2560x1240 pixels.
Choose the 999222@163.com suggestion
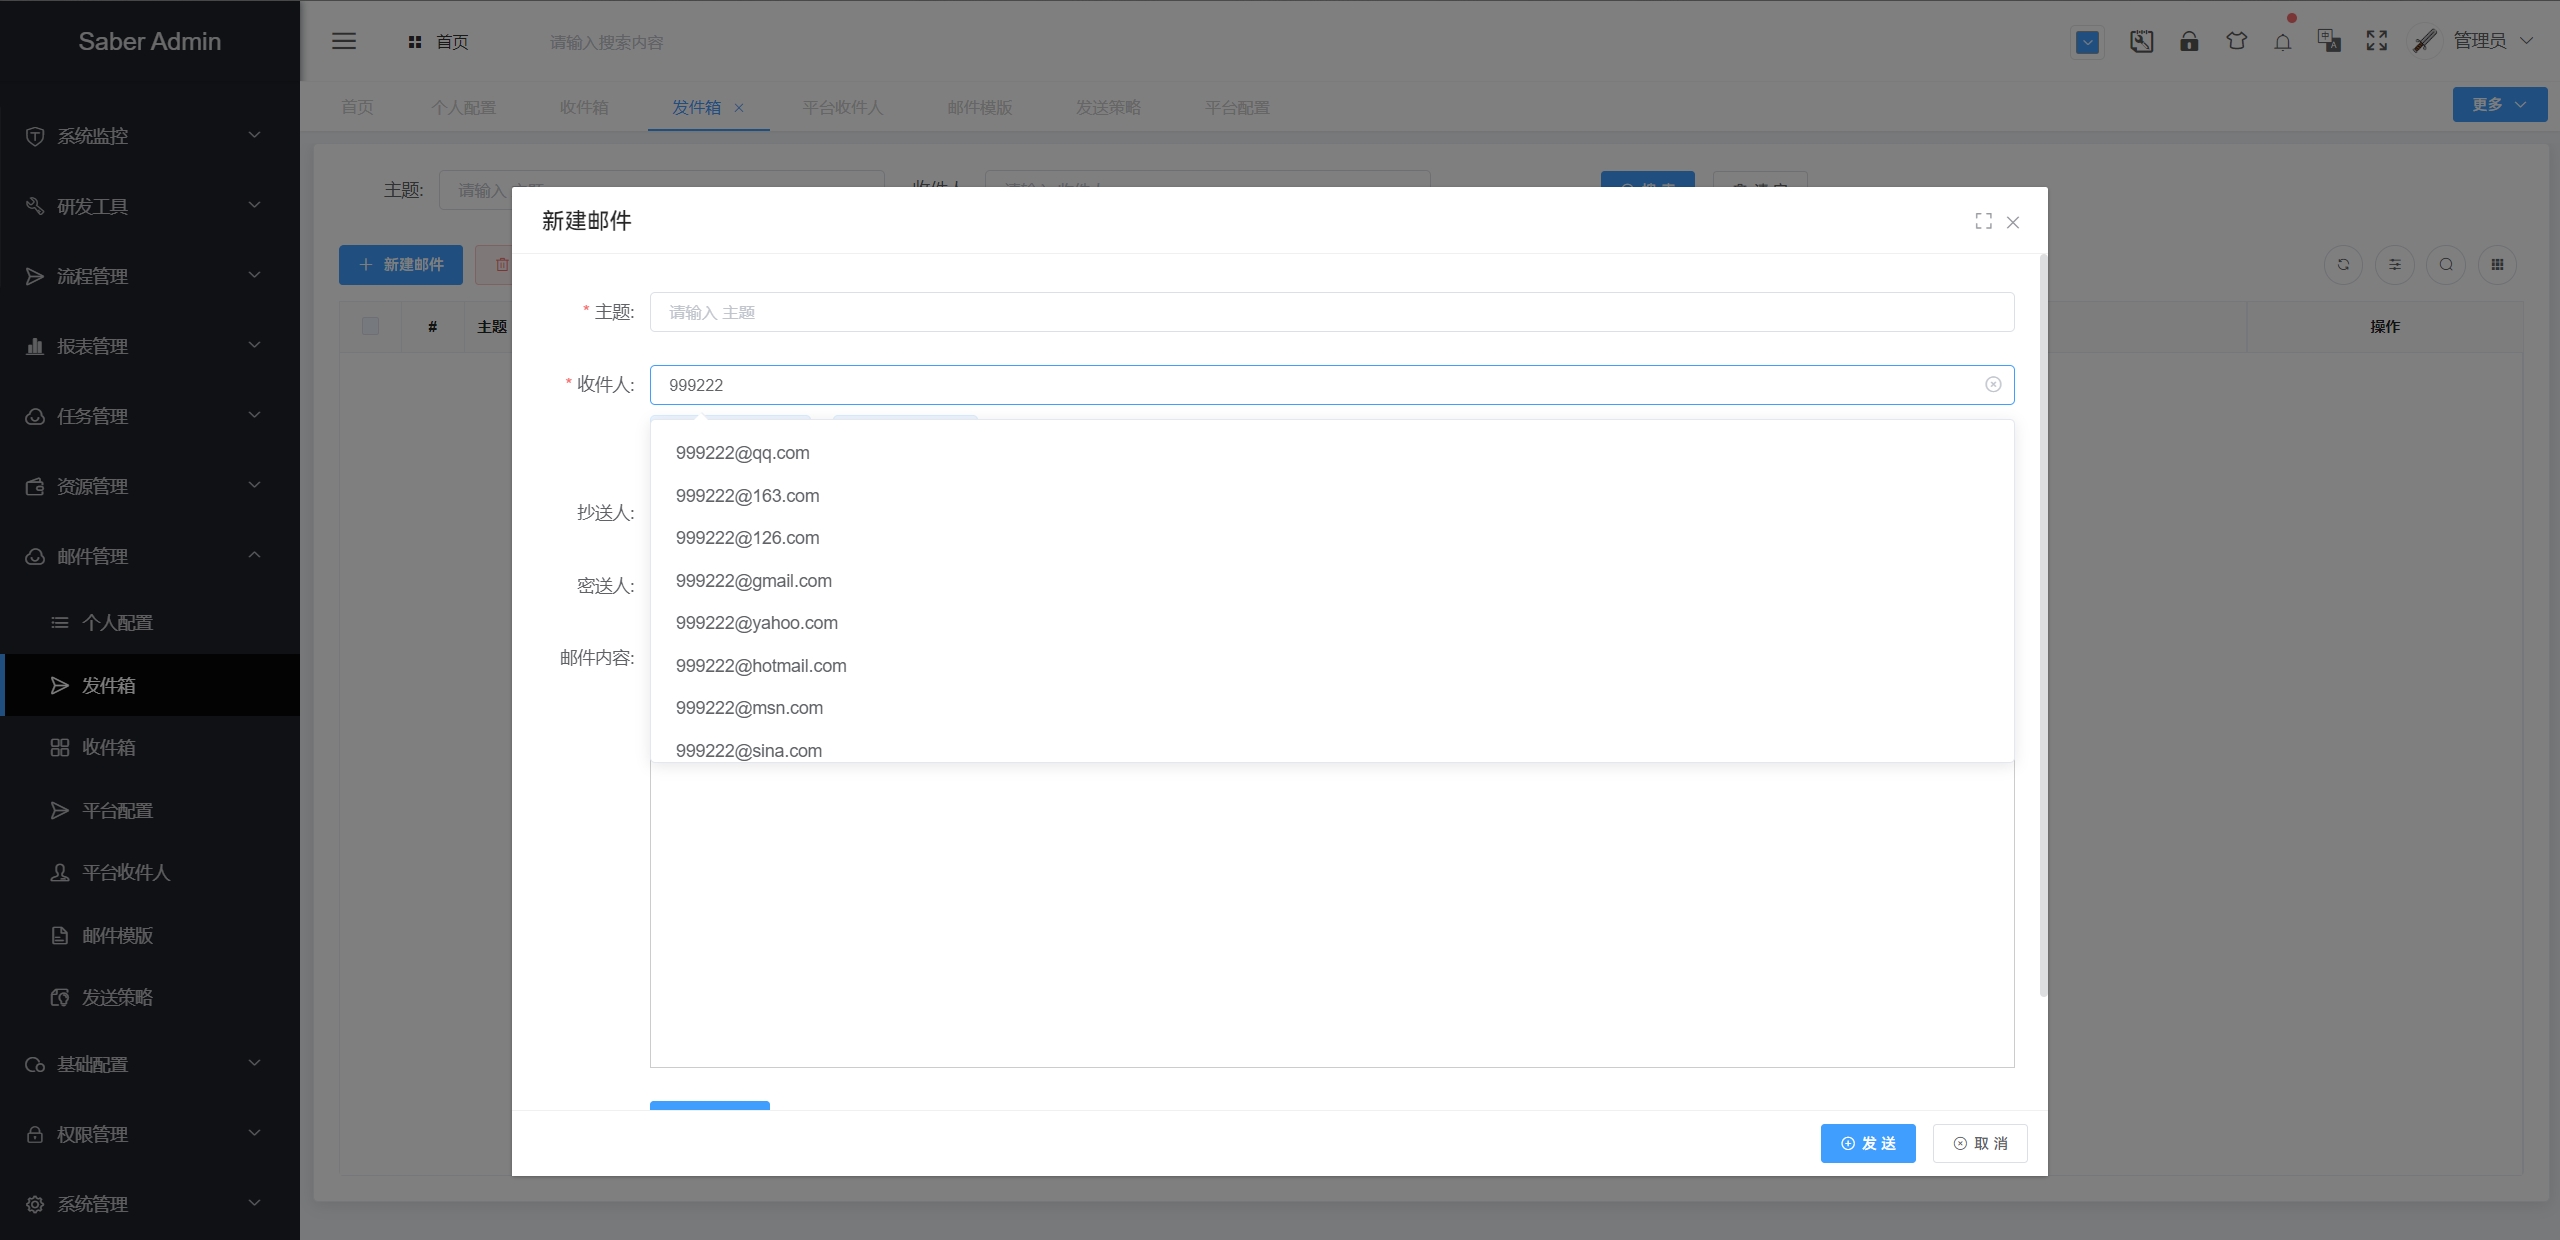(1332, 496)
